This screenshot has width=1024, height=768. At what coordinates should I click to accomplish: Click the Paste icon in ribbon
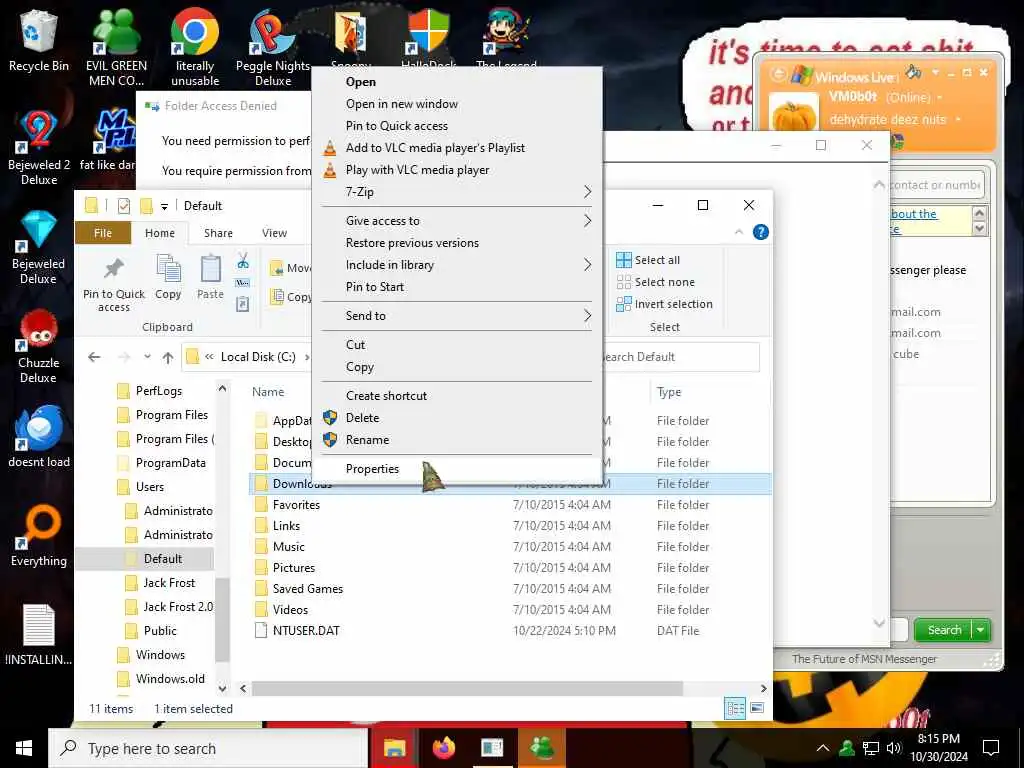[210, 277]
